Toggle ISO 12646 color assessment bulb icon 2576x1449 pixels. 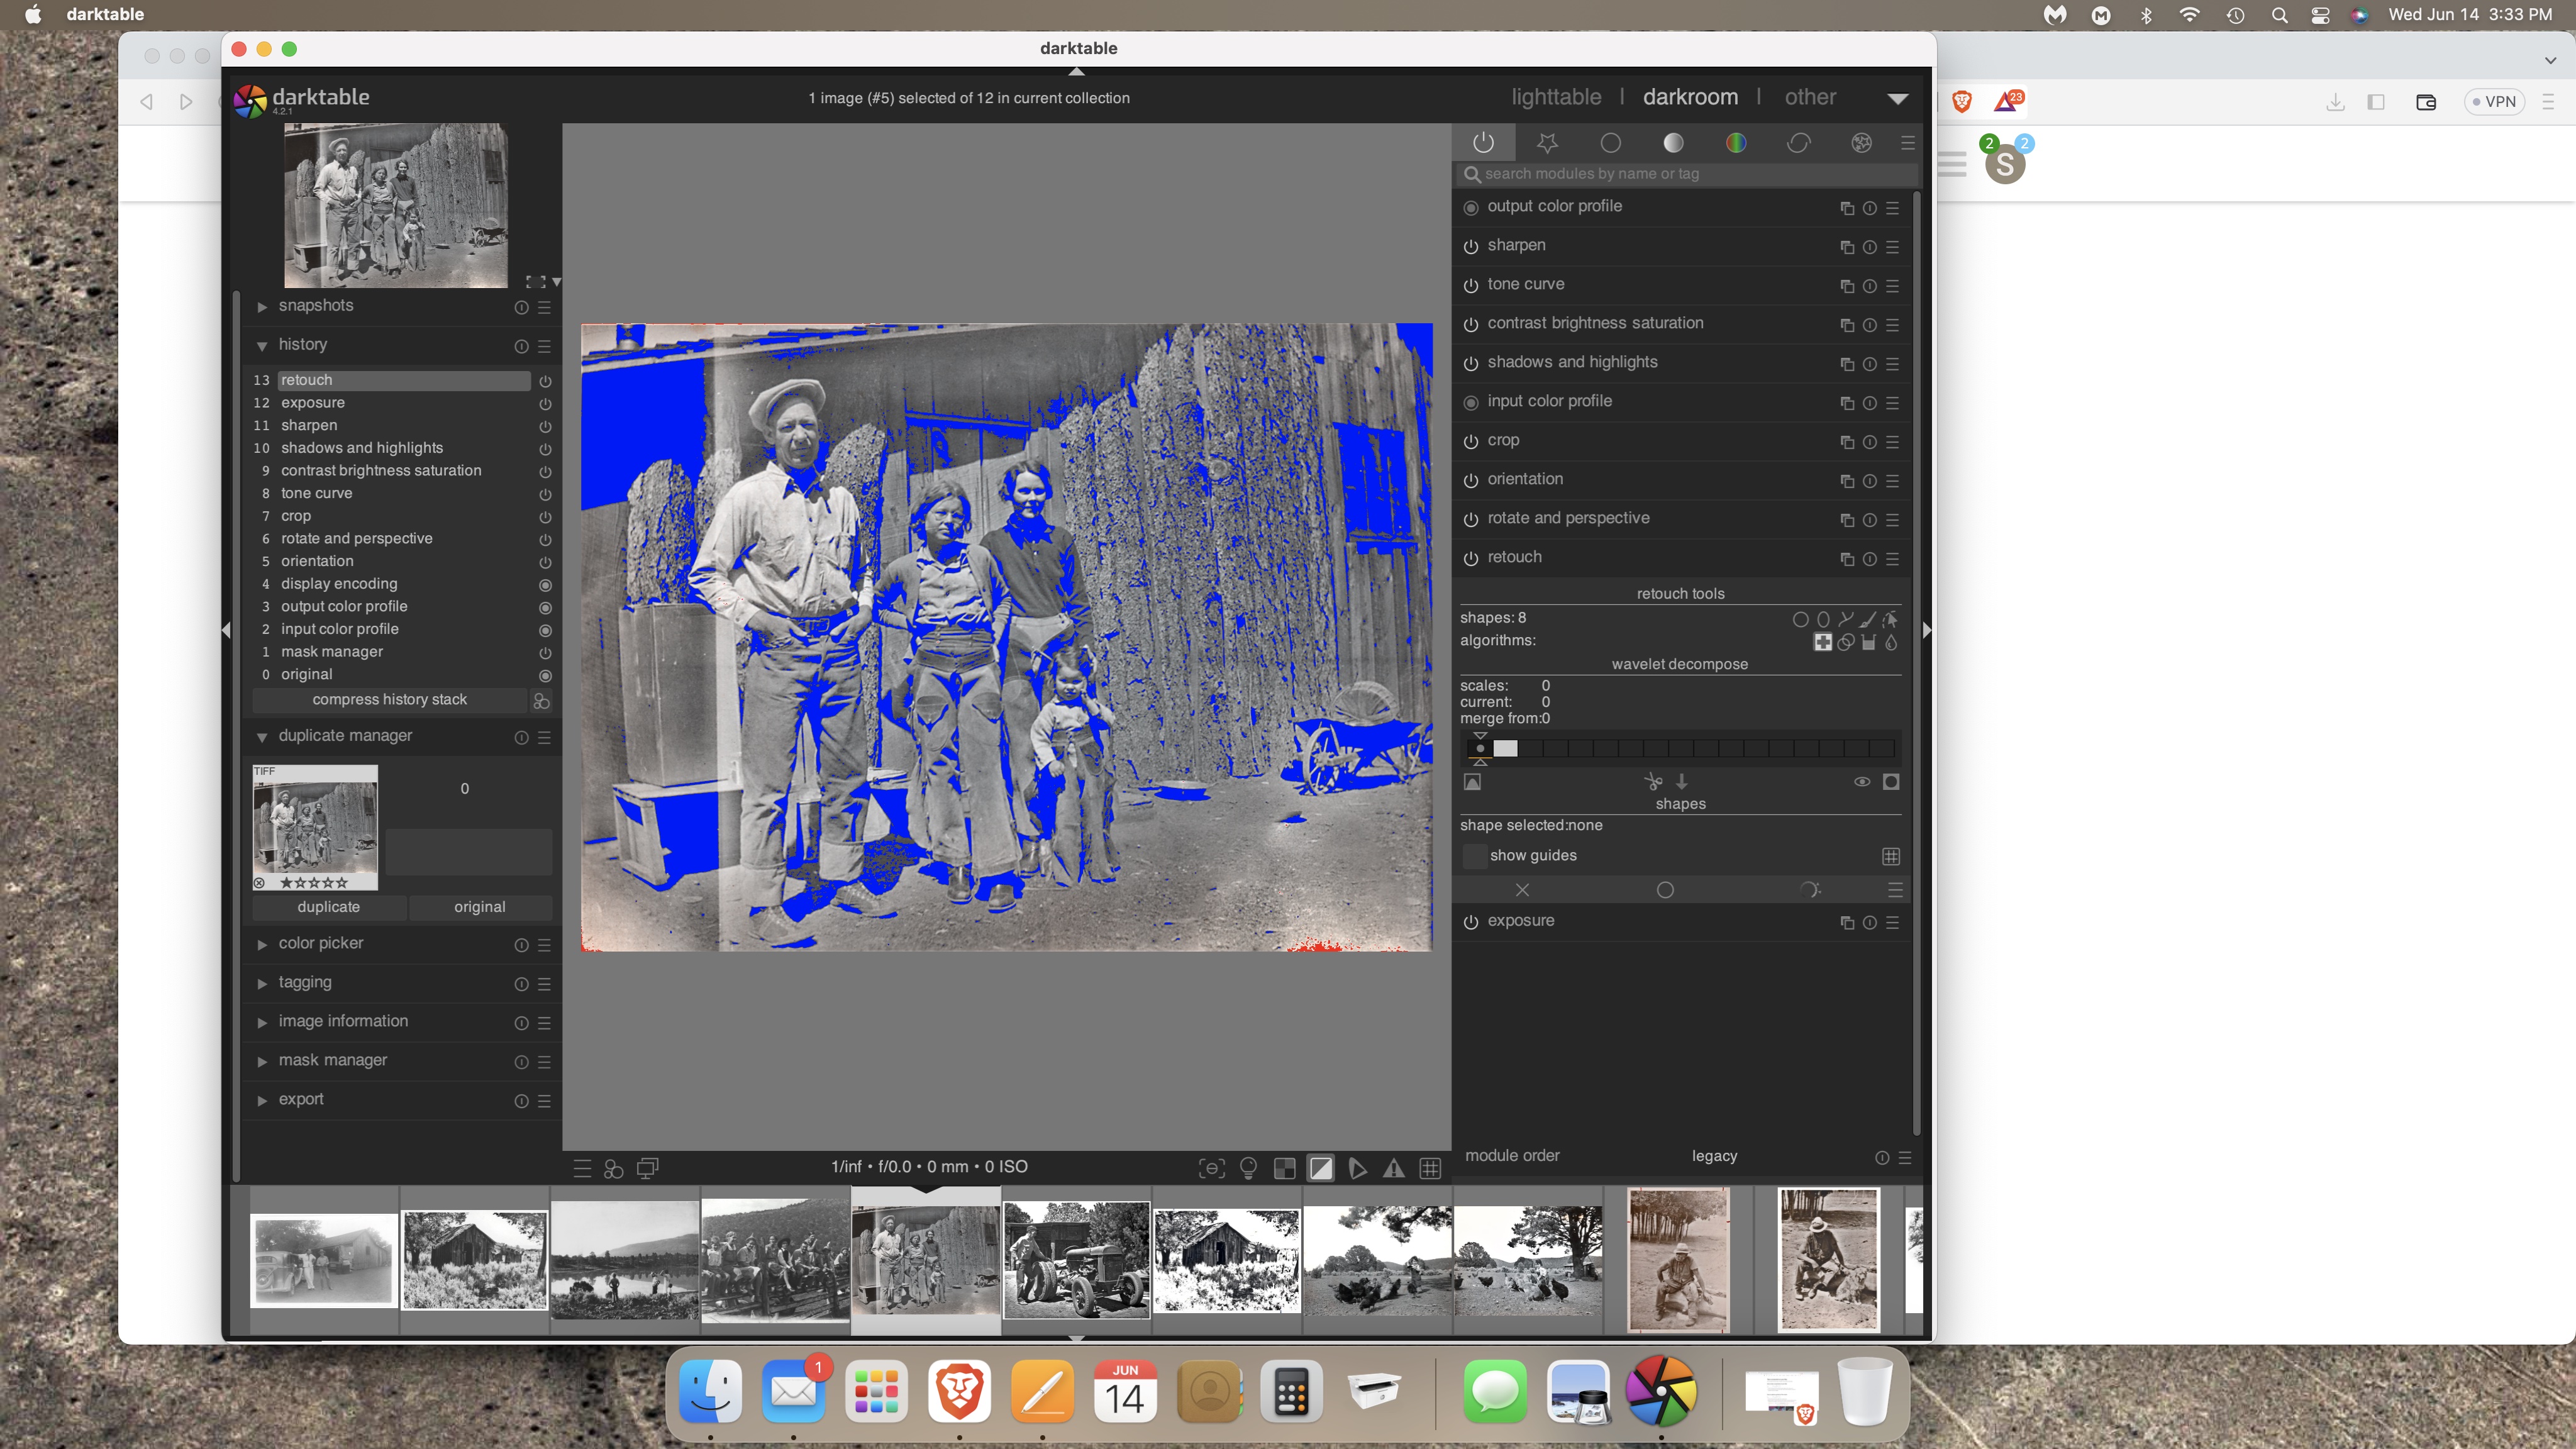pos(1248,1168)
